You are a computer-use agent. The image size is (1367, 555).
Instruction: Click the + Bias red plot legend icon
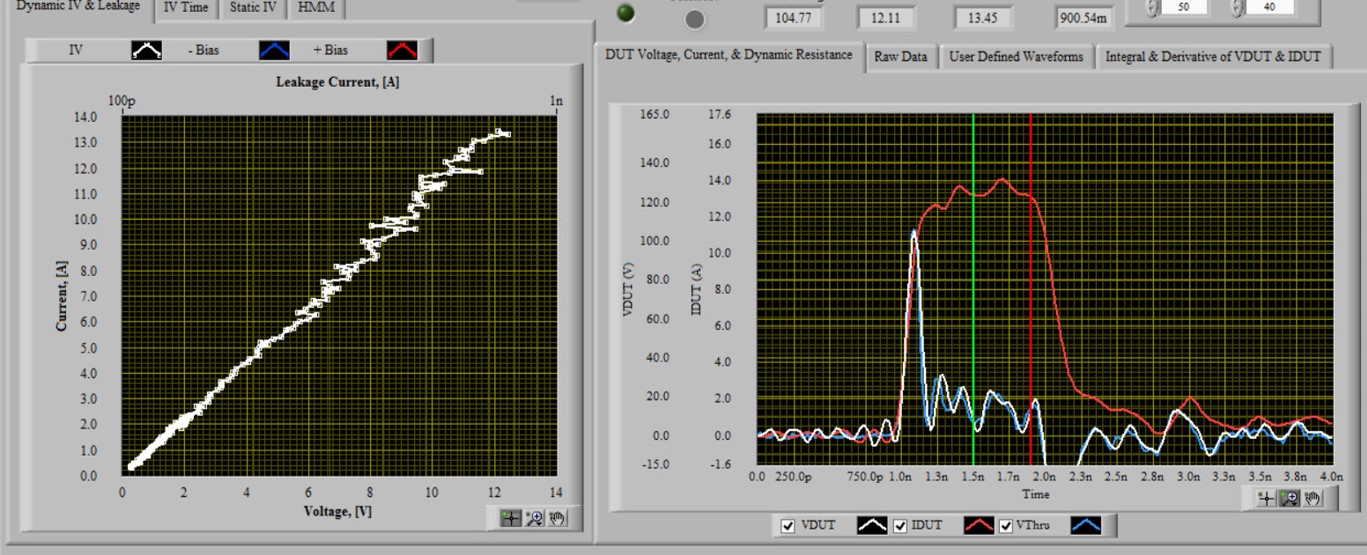tap(402, 50)
